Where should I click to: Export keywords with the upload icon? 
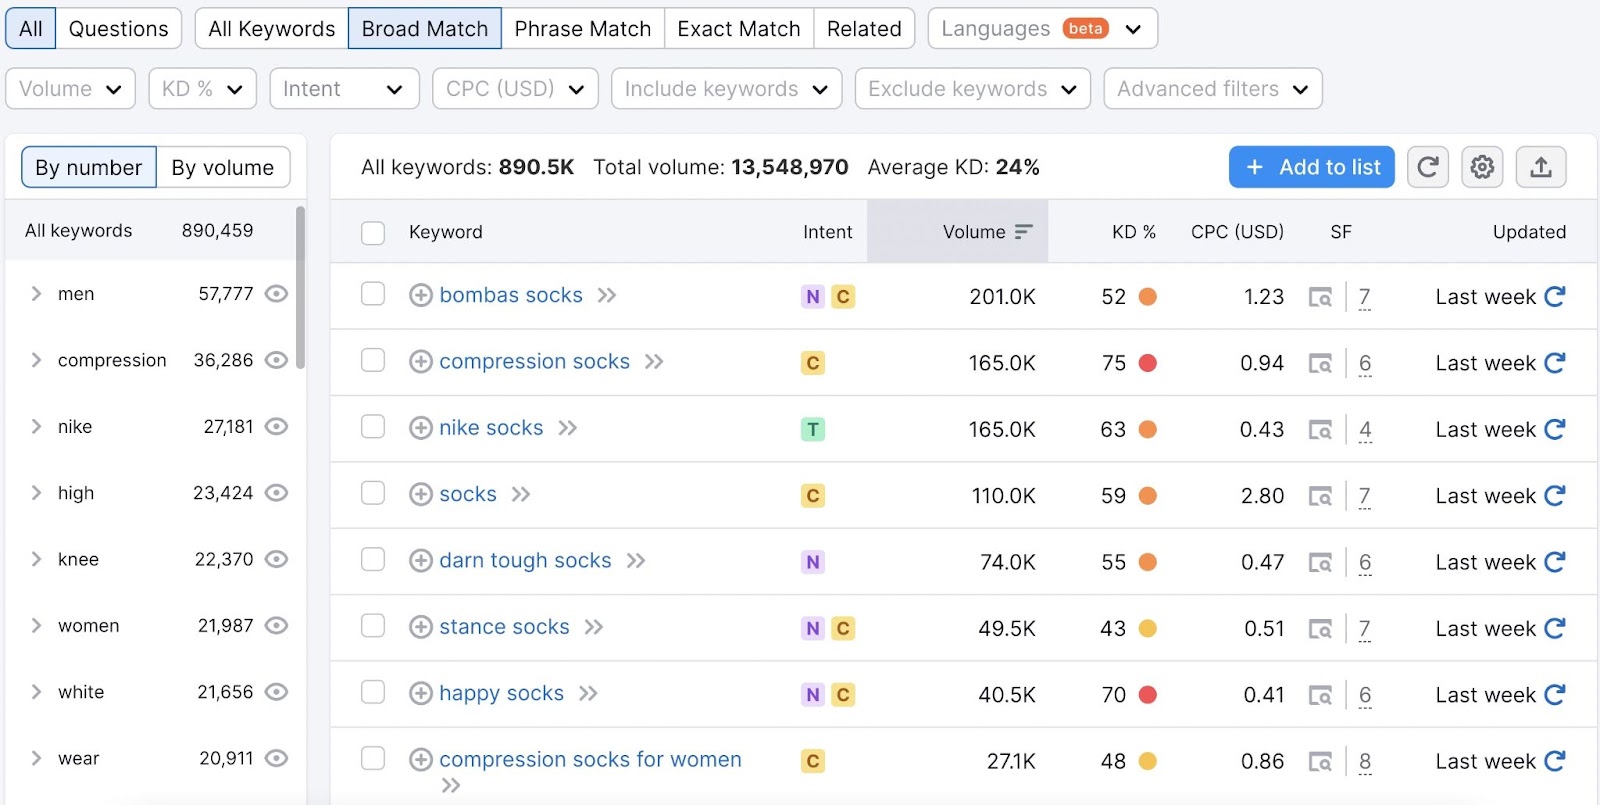[x=1541, y=167]
